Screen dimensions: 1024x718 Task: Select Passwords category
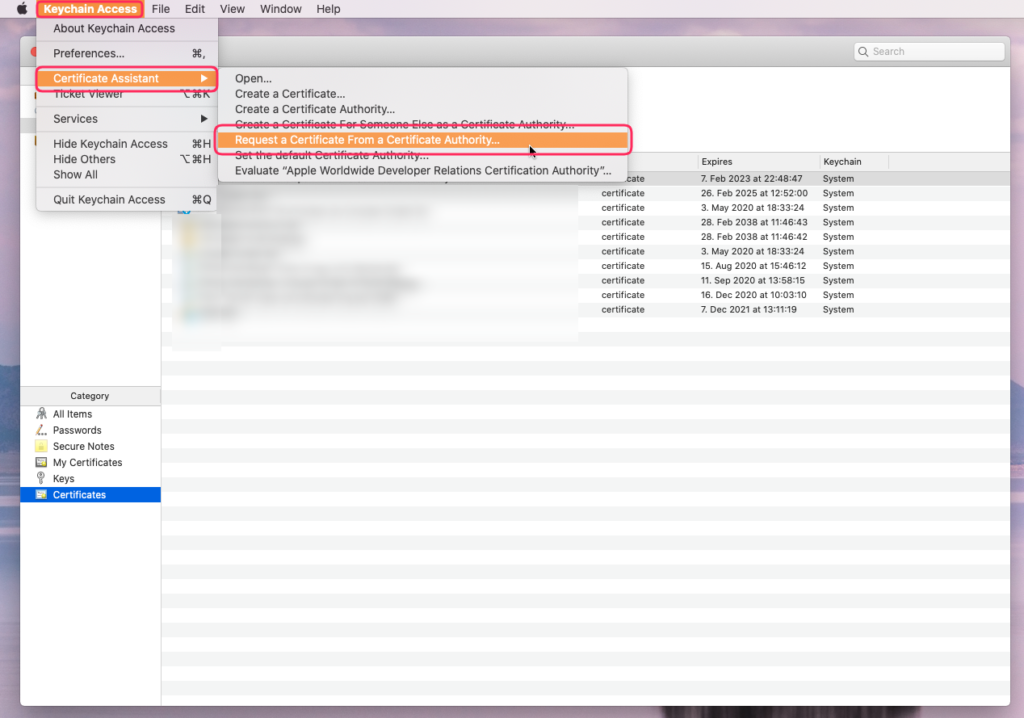[90, 431]
